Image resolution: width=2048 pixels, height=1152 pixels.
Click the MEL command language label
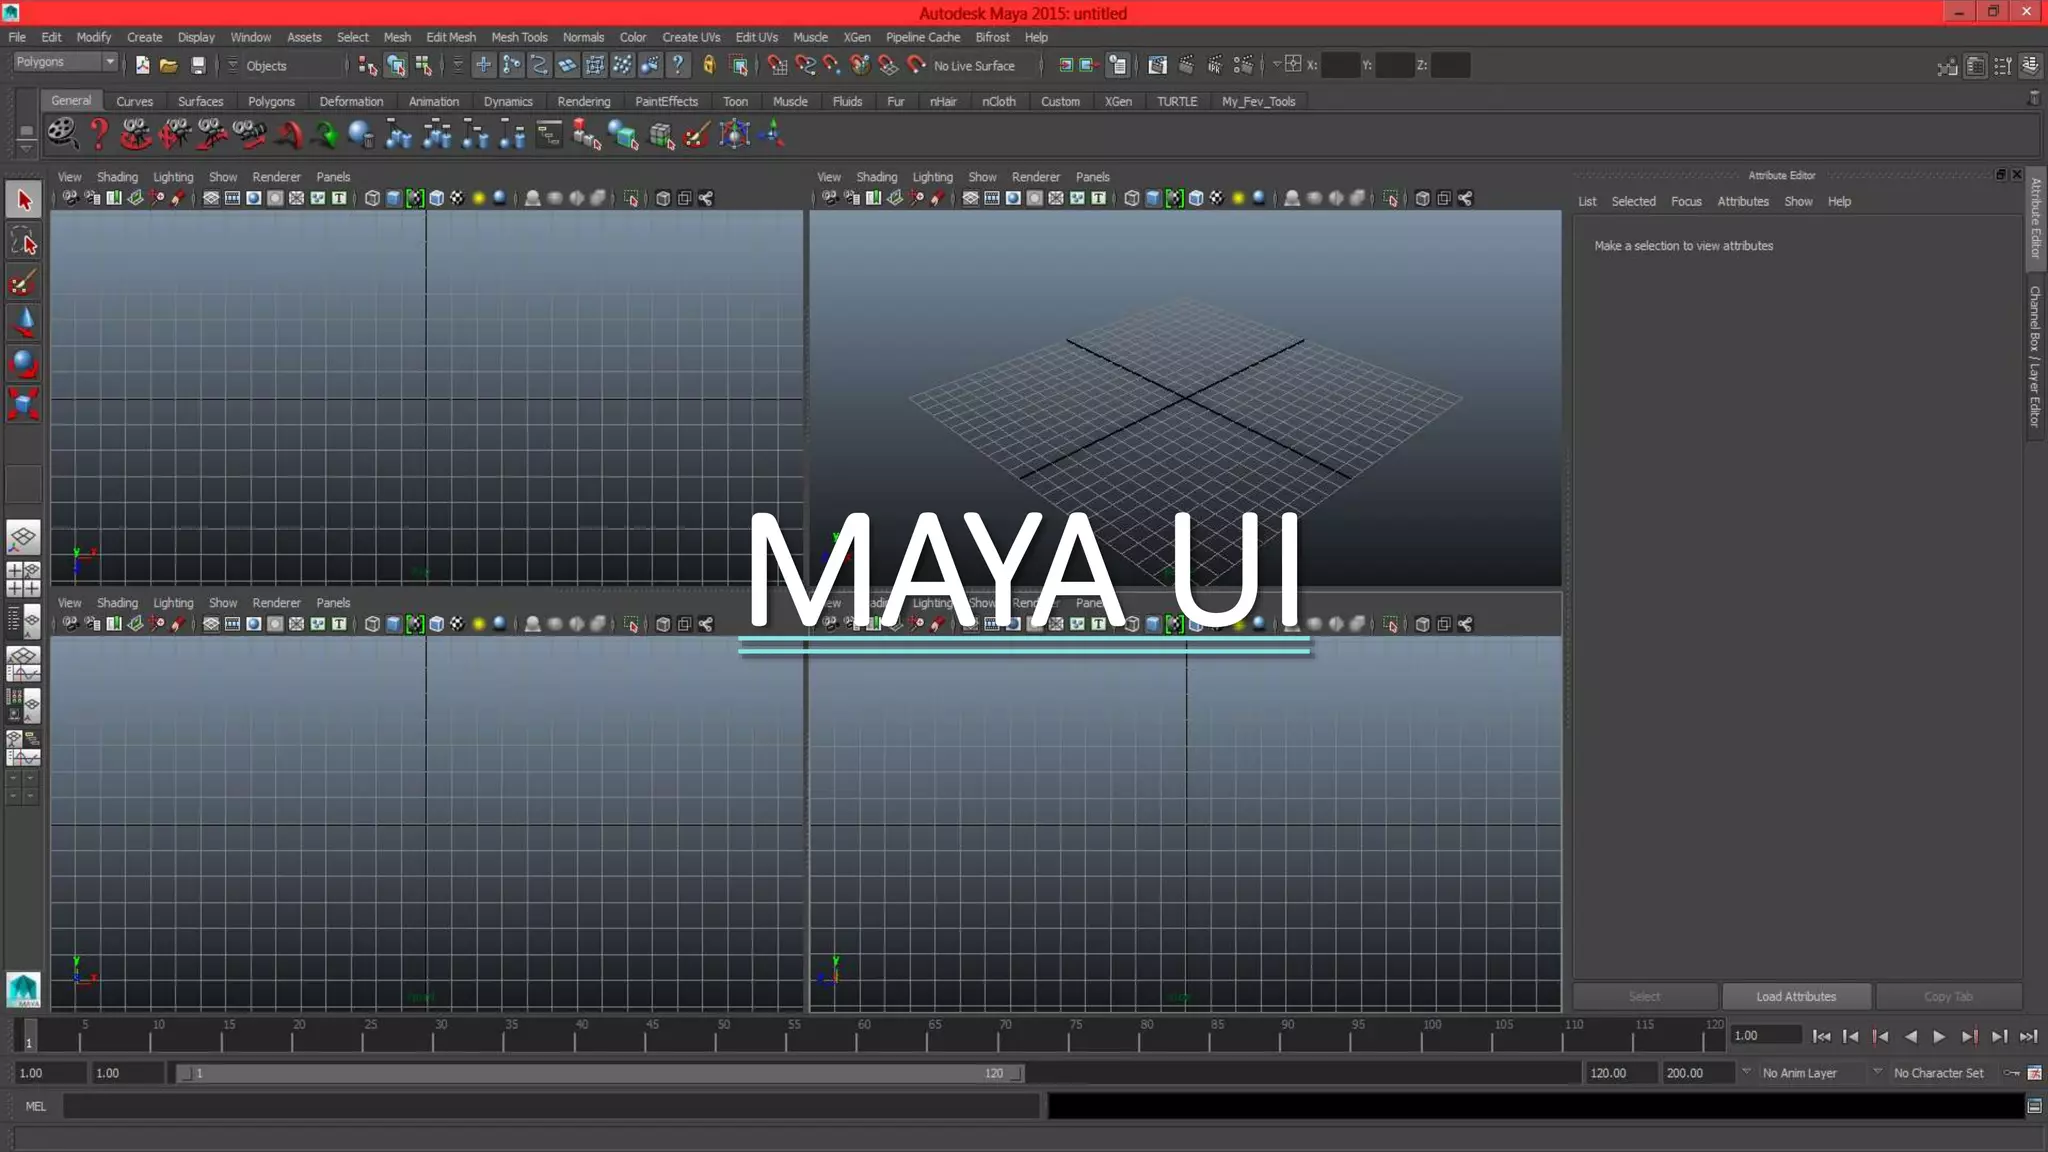(36, 1106)
